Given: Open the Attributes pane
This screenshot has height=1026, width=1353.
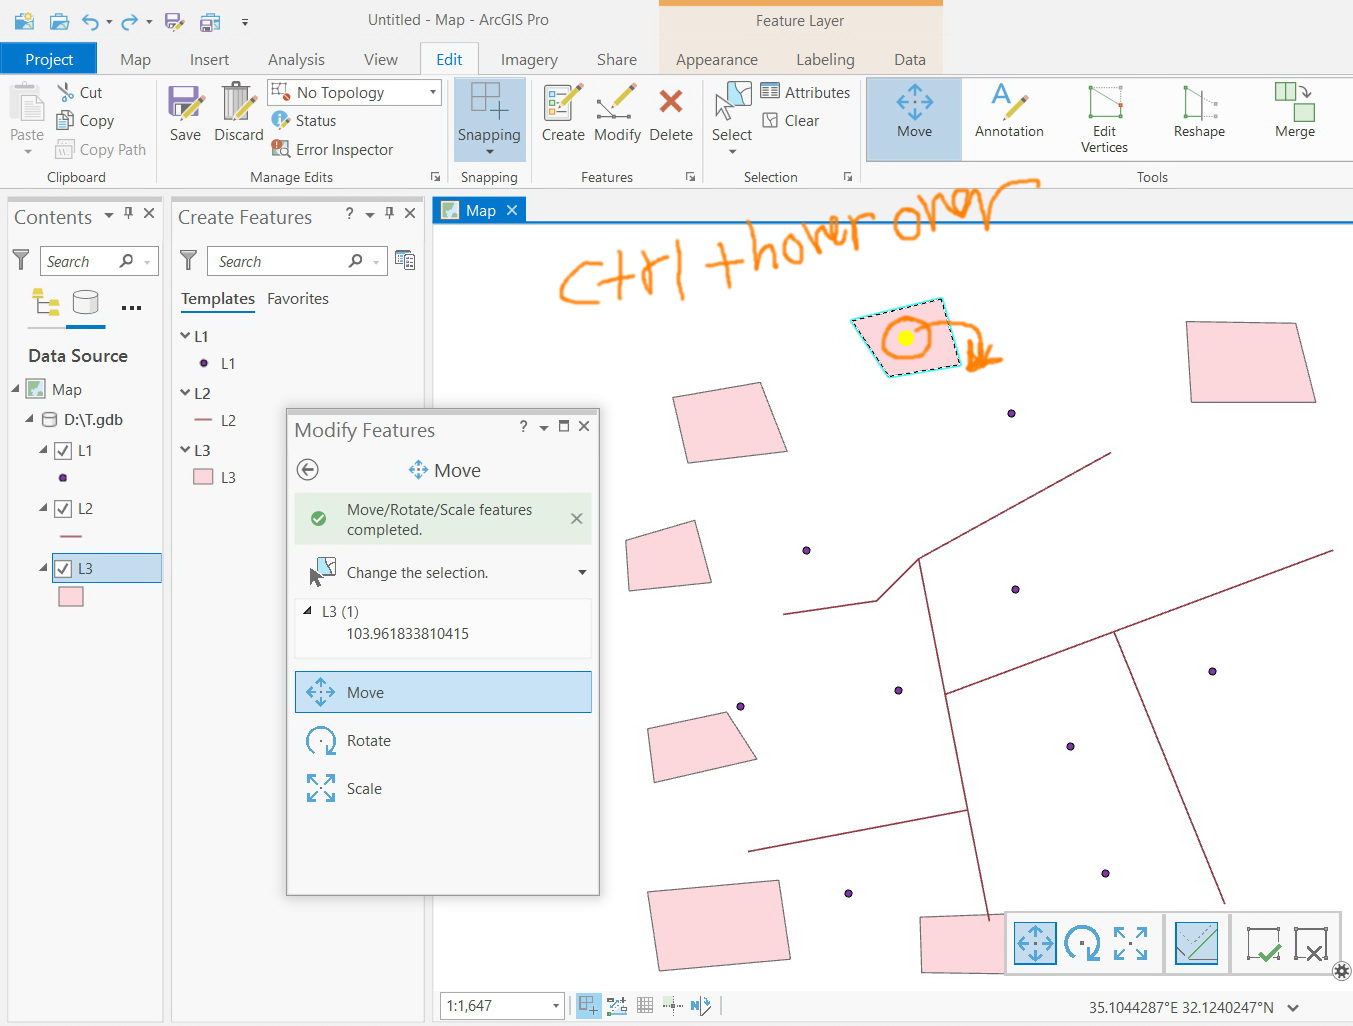Looking at the screenshot, I should pos(806,91).
